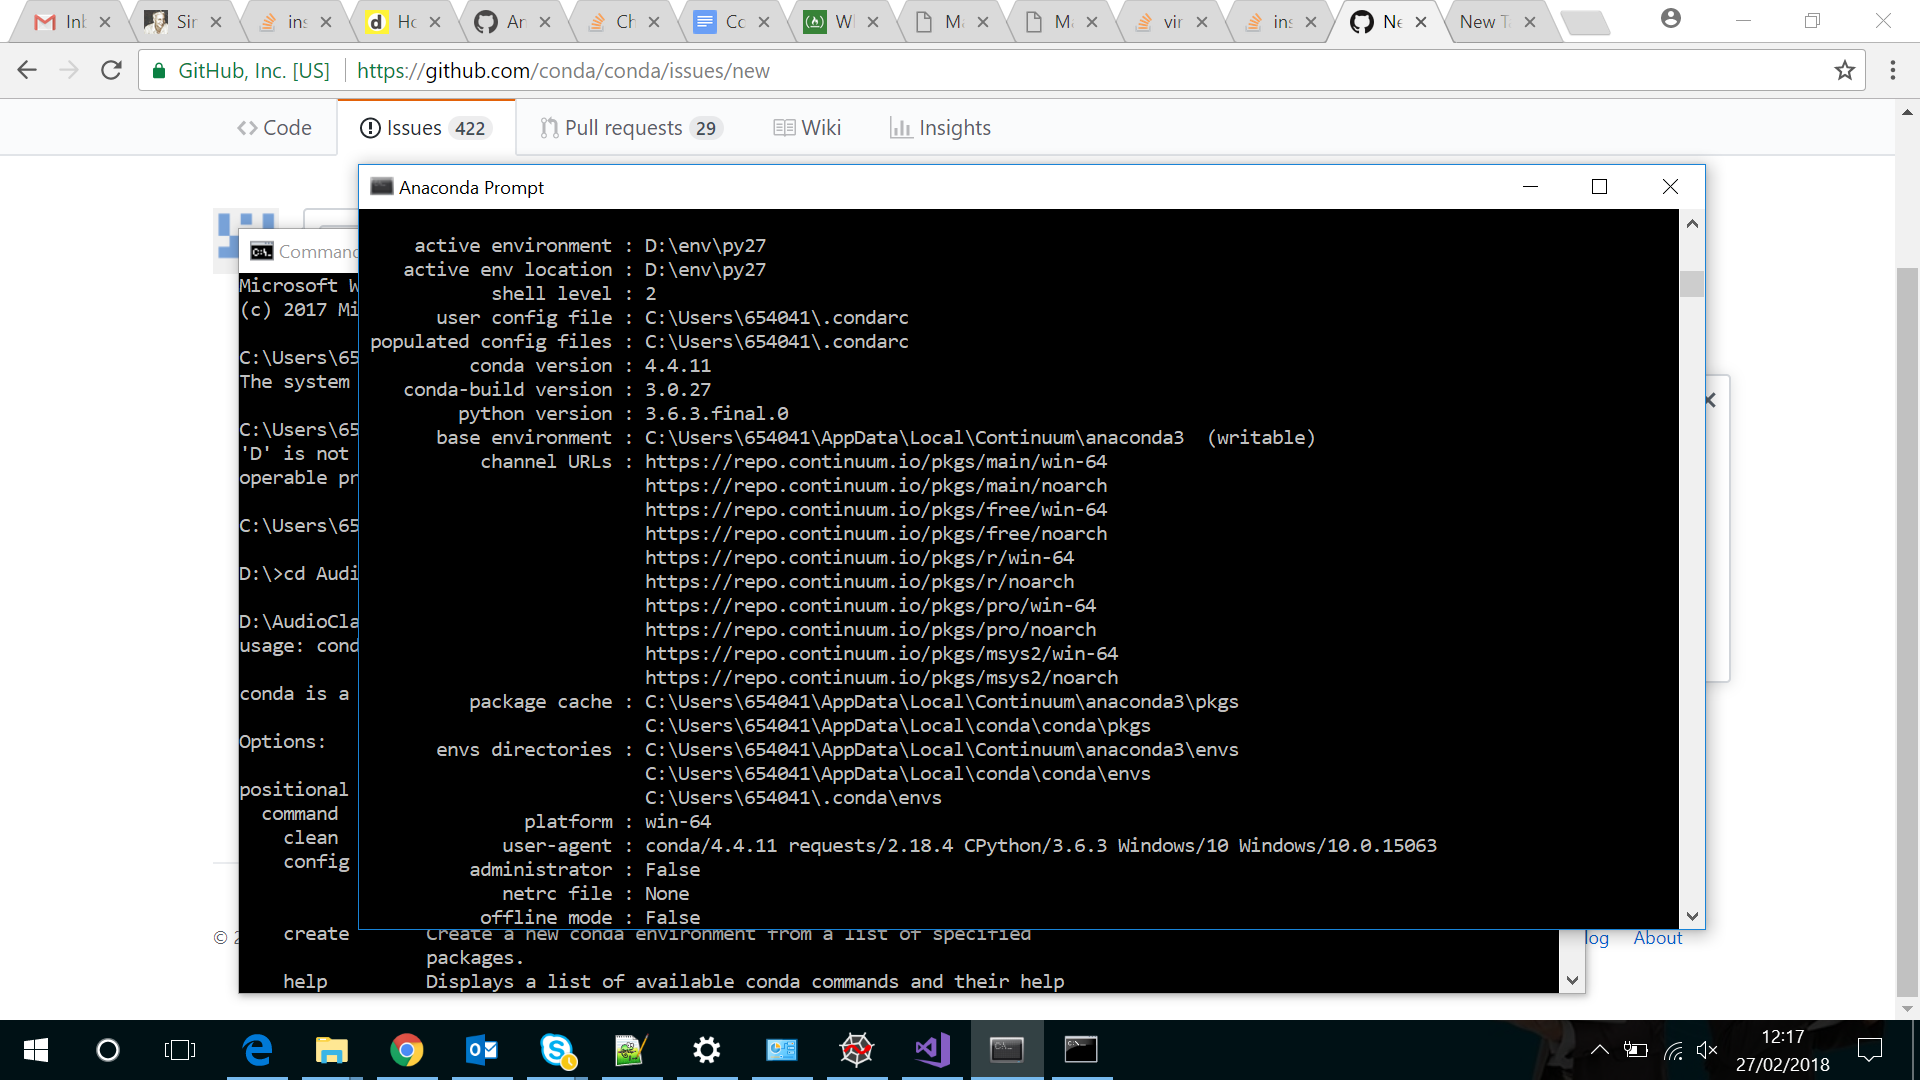Open the Chrome browser menu
This screenshot has width=1920, height=1080.
click(1893, 70)
